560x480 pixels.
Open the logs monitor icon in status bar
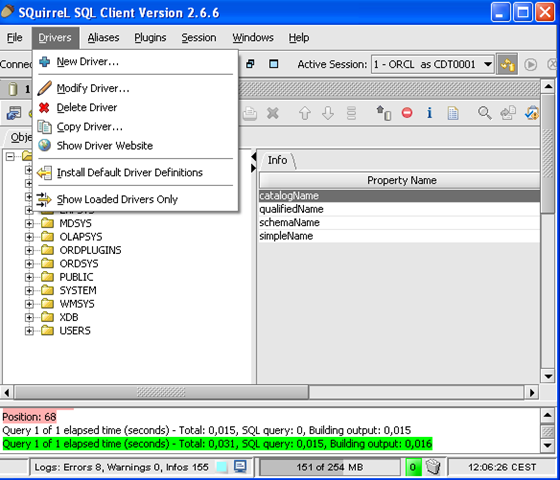click(x=240, y=466)
